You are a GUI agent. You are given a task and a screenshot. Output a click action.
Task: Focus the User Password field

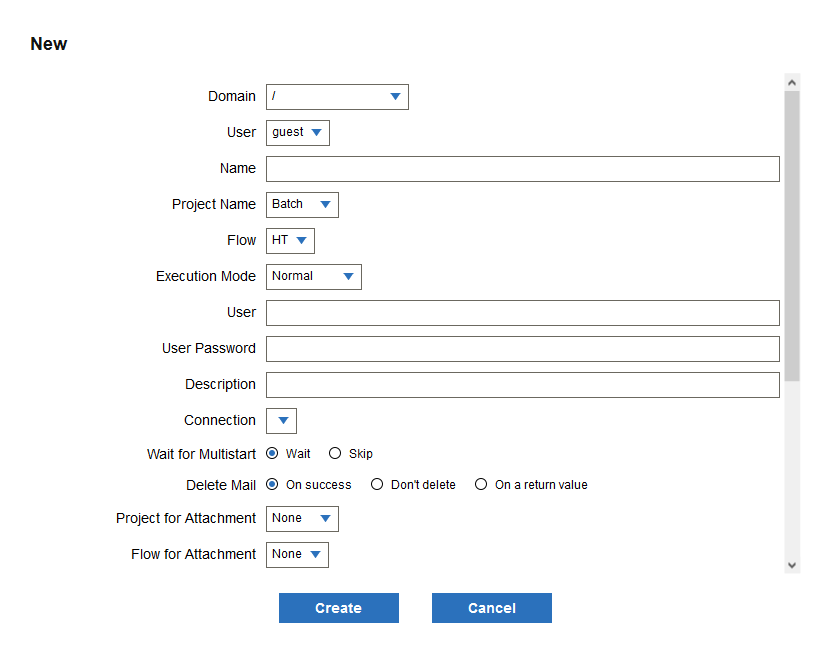coord(522,349)
